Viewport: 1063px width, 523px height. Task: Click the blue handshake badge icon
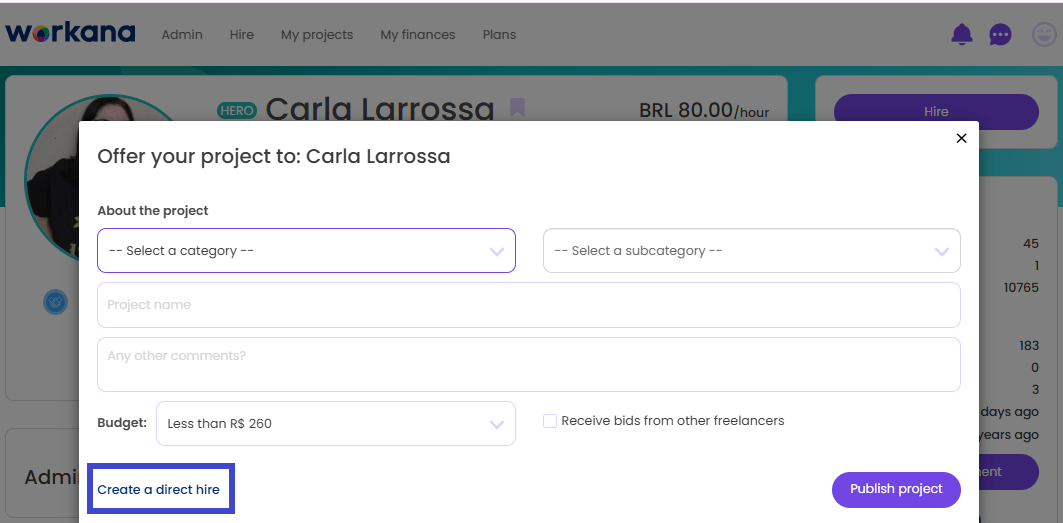point(56,302)
